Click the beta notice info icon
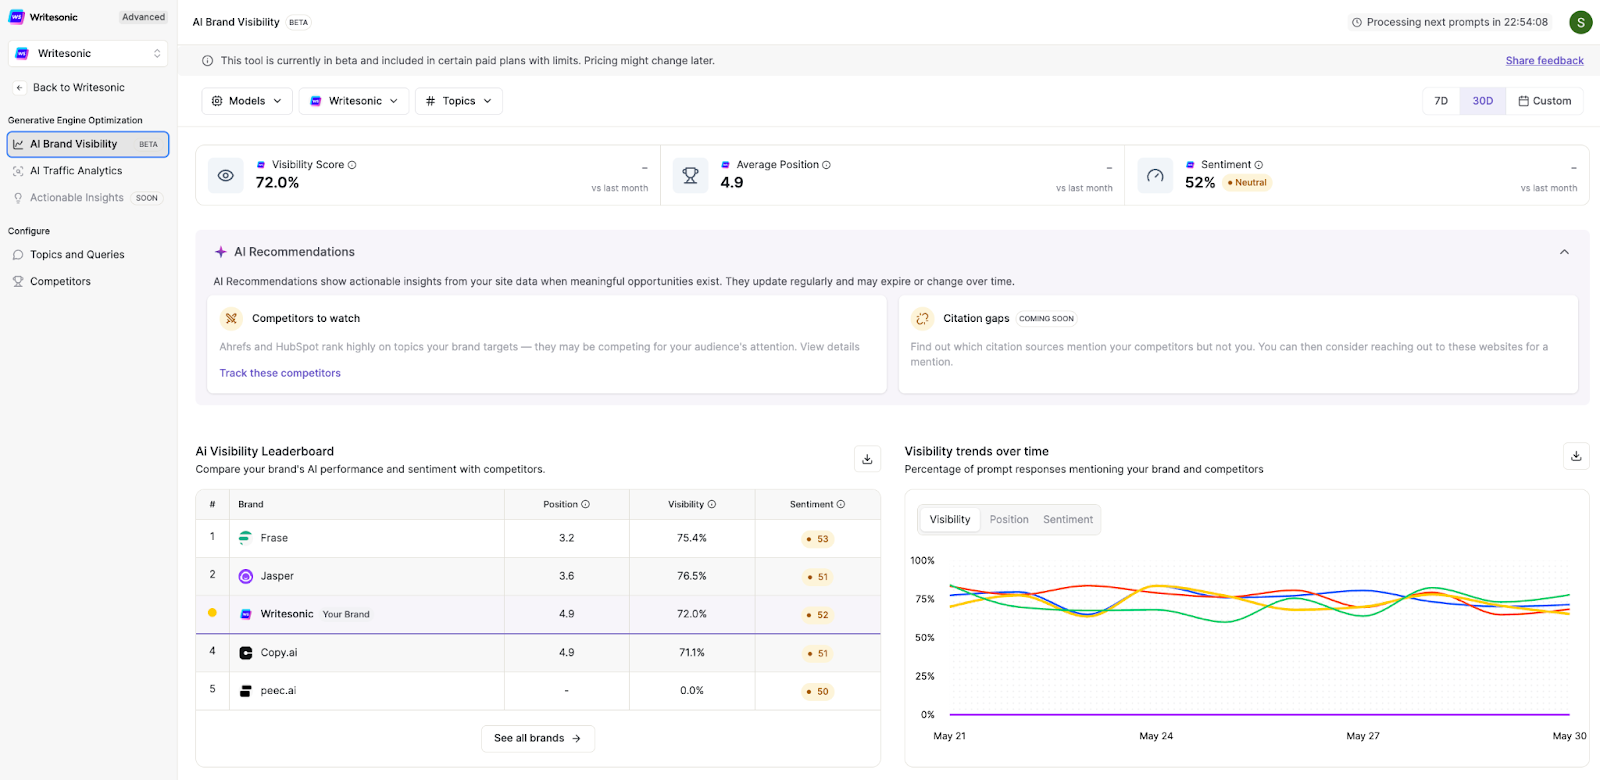Screen dimensions: 1600x780 click(x=208, y=61)
